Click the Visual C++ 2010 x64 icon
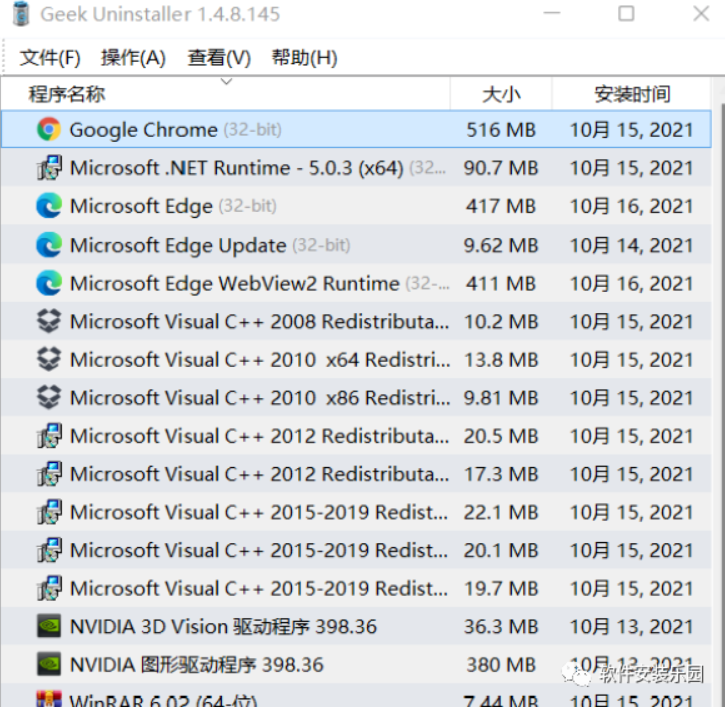Screen dimensions: 725x709 click(48, 360)
